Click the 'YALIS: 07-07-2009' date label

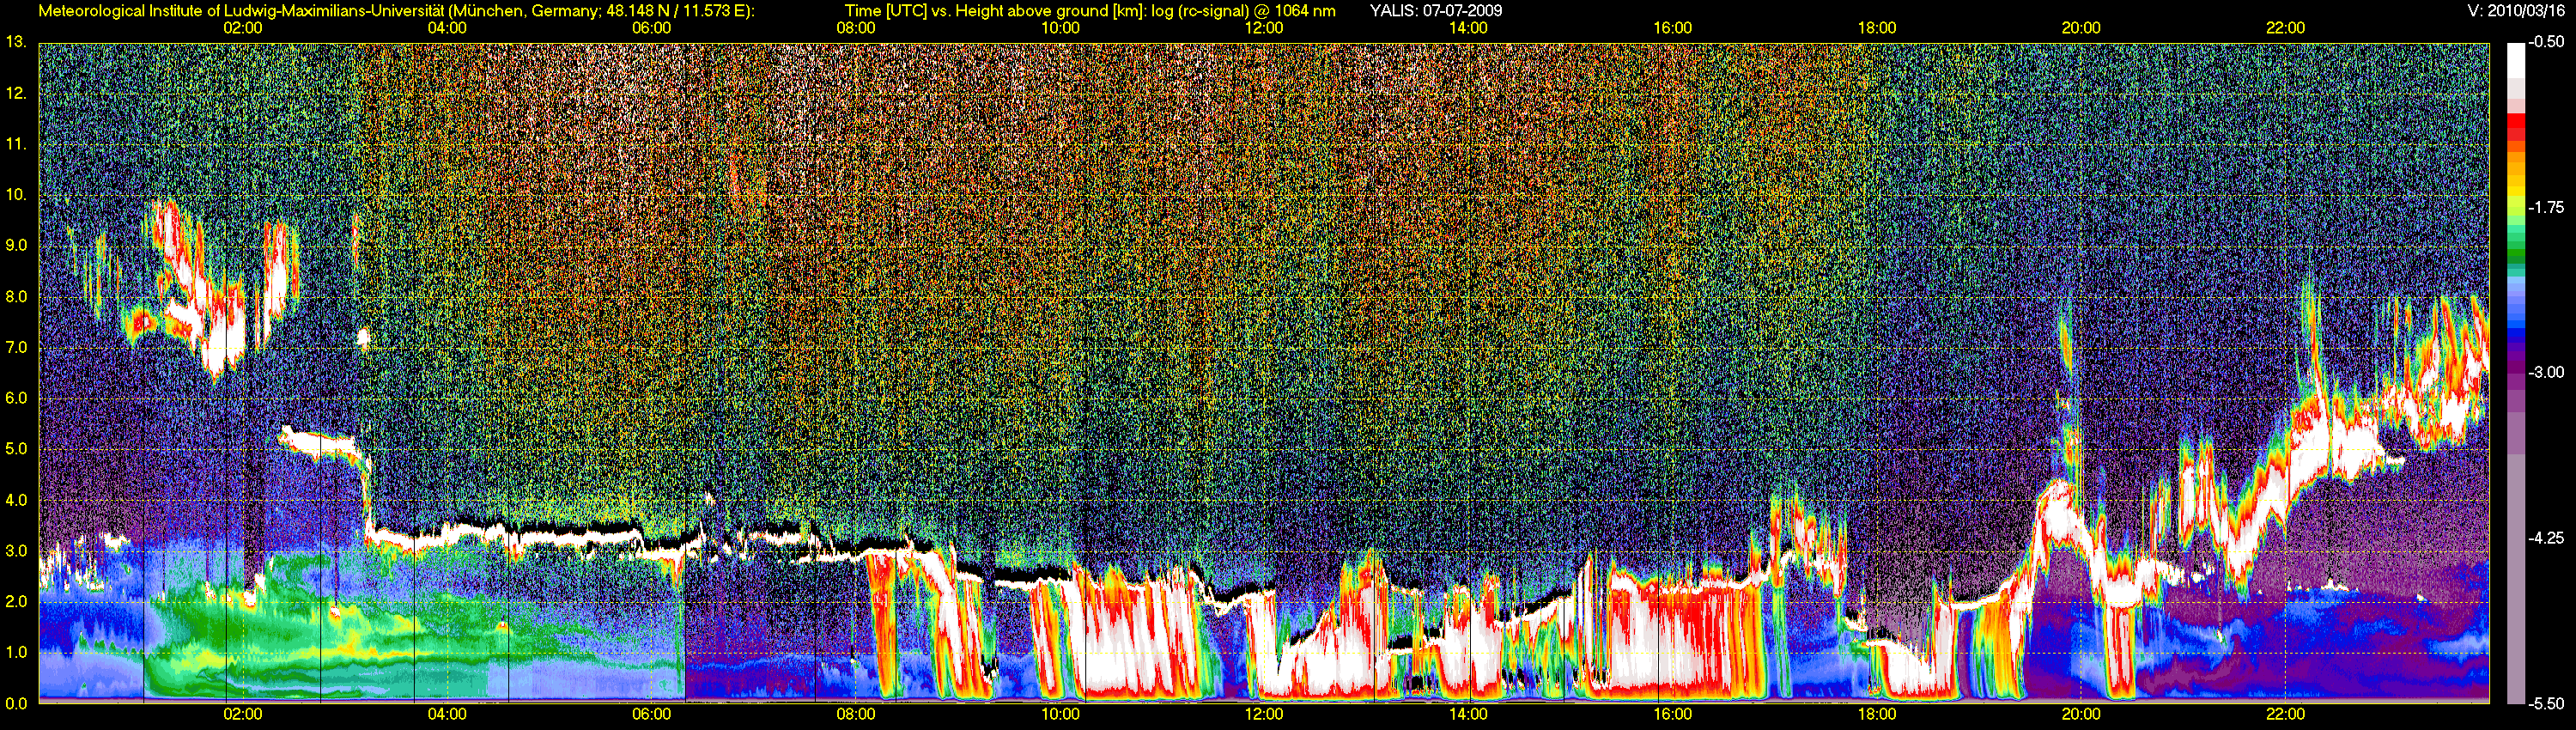click(x=1435, y=11)
